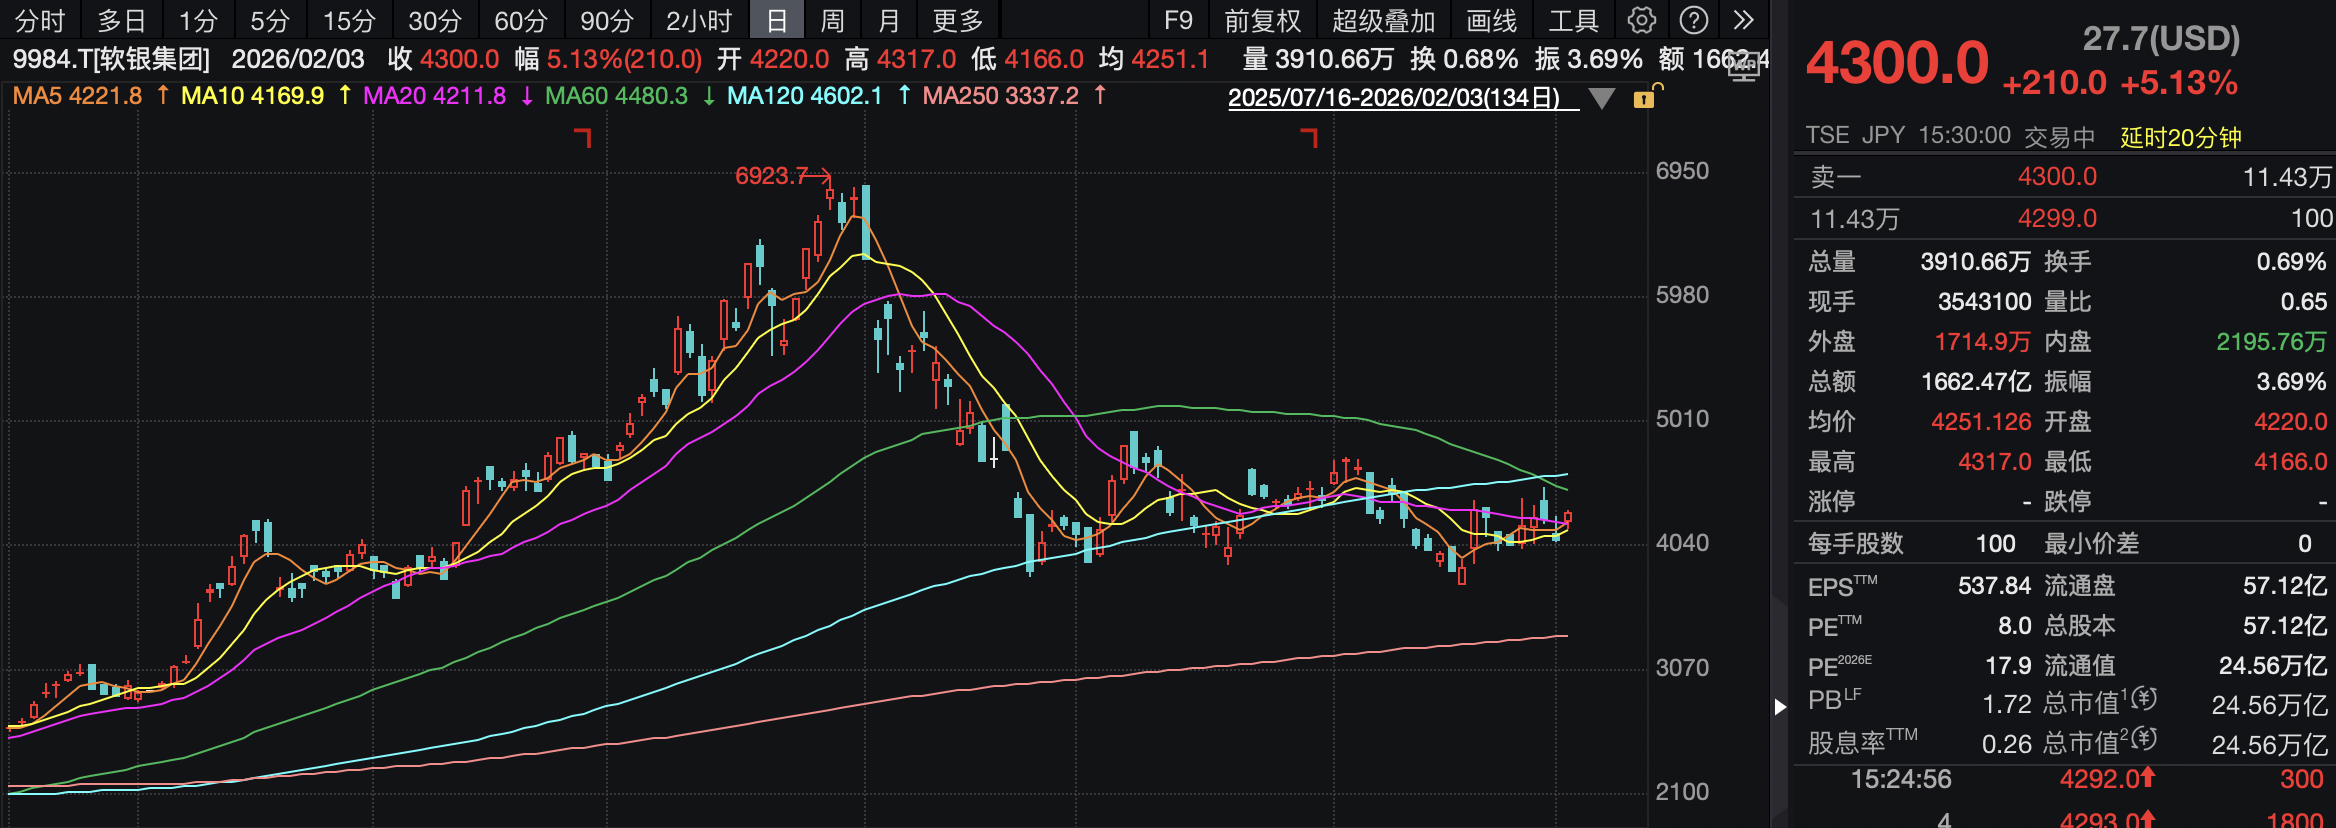Switch to the 周 weekly chart tab
Screen dimensions: 2336x828
tap(831, 20)
